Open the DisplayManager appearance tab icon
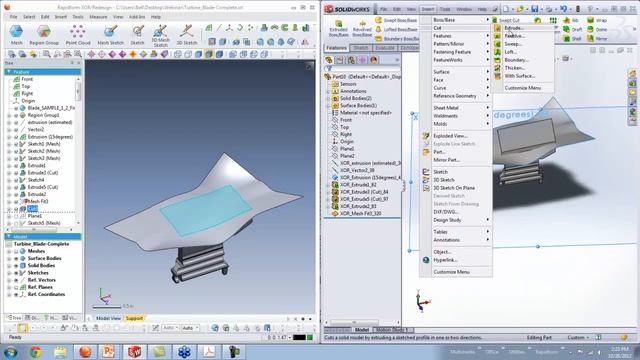The image size is (640, 360). click(373, 60)
